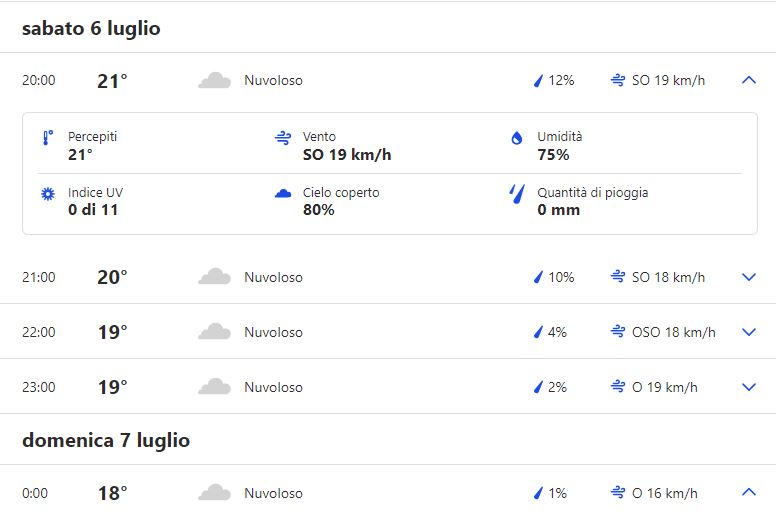776x517 pixels.
Task: Click the wind icon beside Vento
Action: pos(283,138)
